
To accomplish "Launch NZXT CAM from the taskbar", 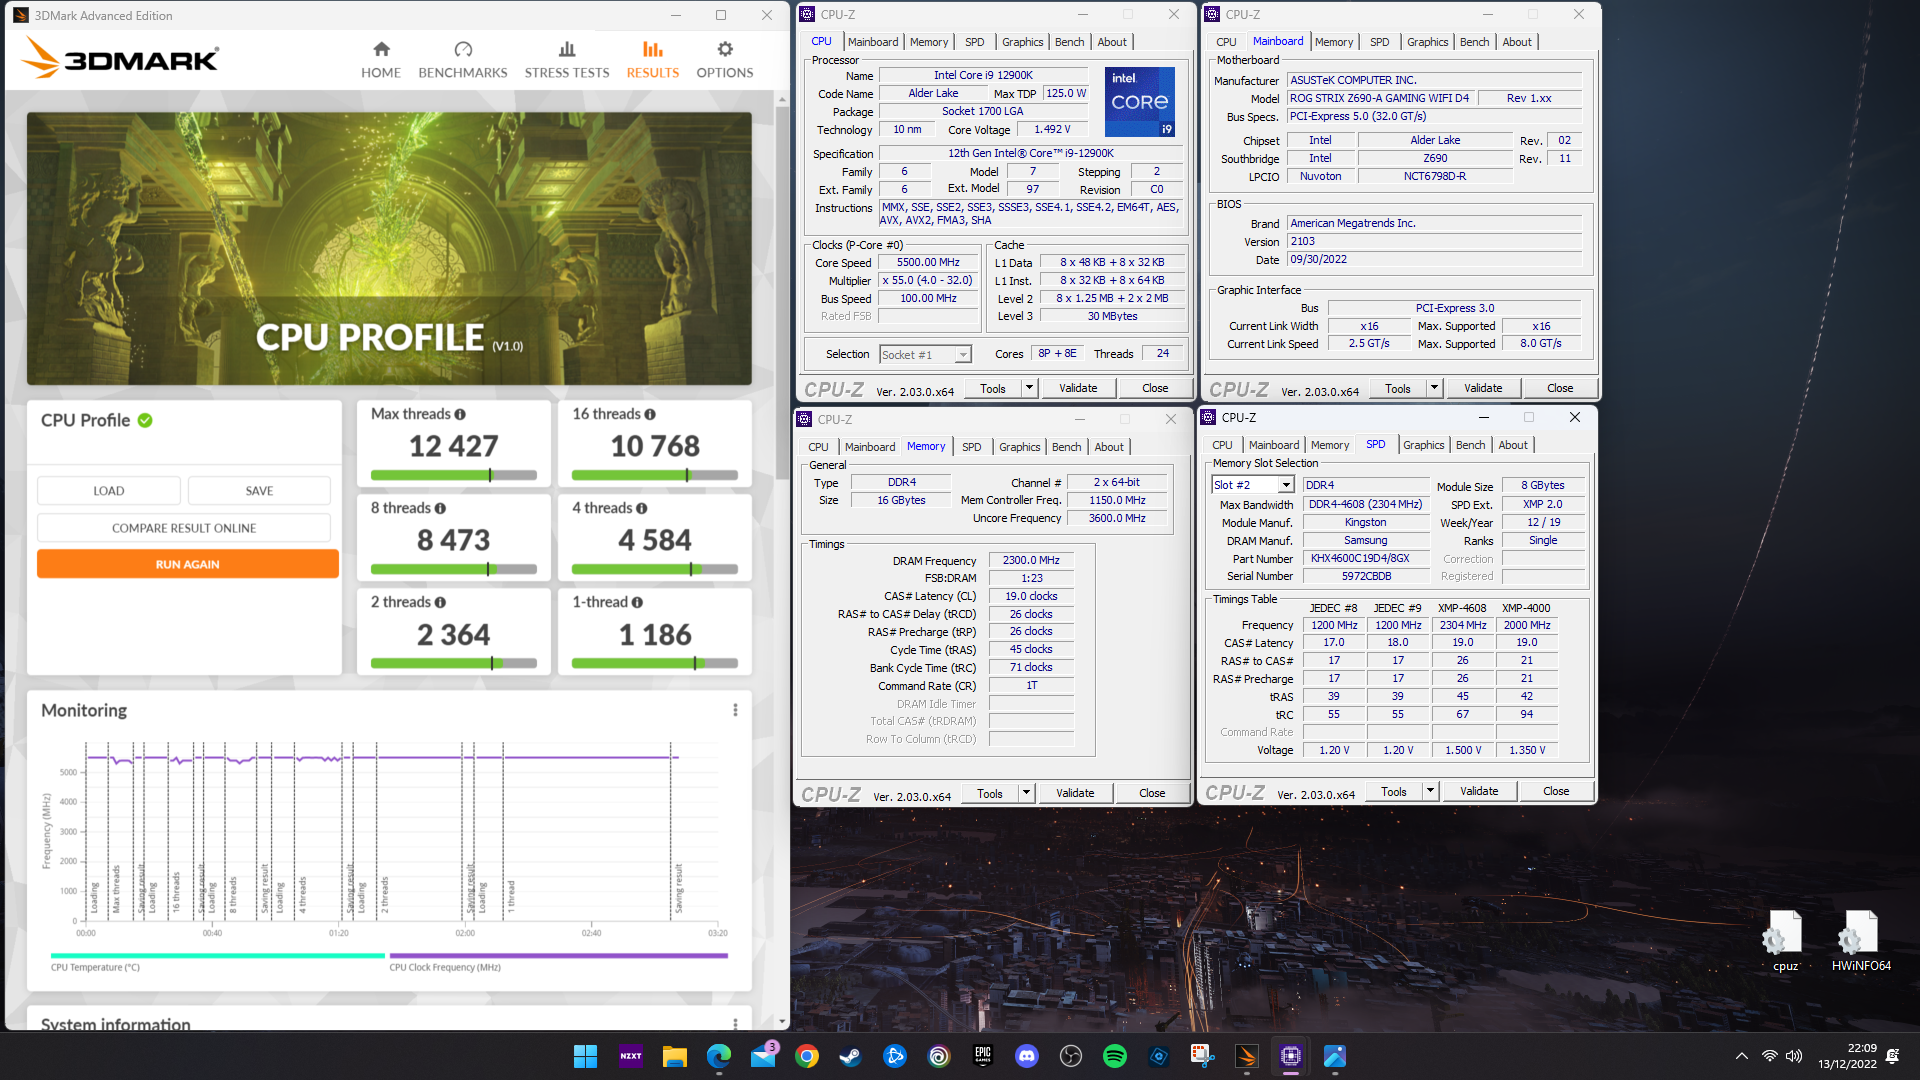I will pyautogui.click(x=631, y=1056).
